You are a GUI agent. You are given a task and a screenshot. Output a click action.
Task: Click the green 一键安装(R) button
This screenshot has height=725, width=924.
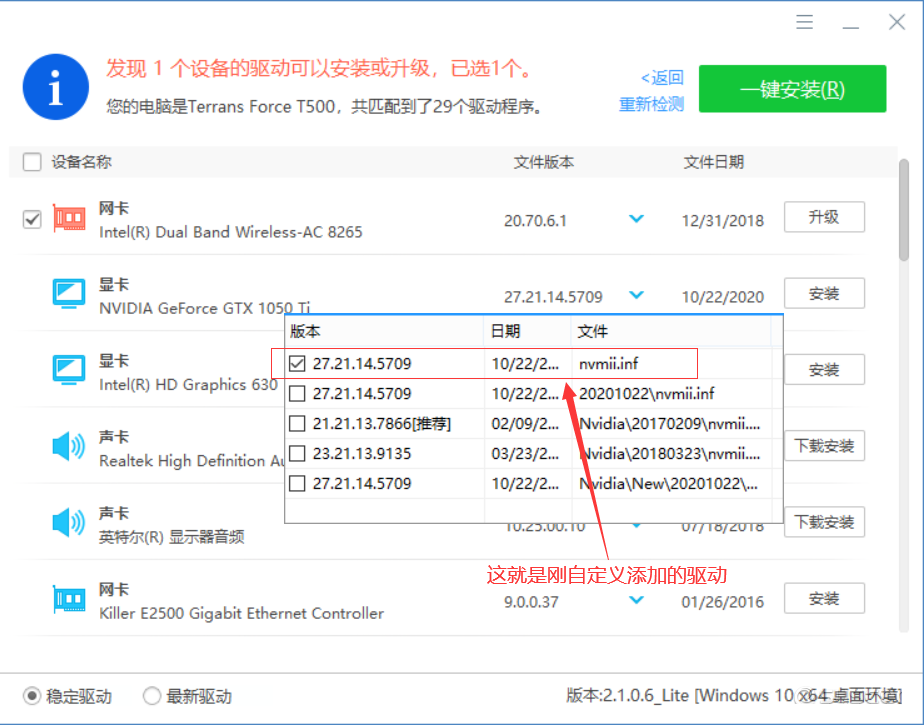pos(792,89)
